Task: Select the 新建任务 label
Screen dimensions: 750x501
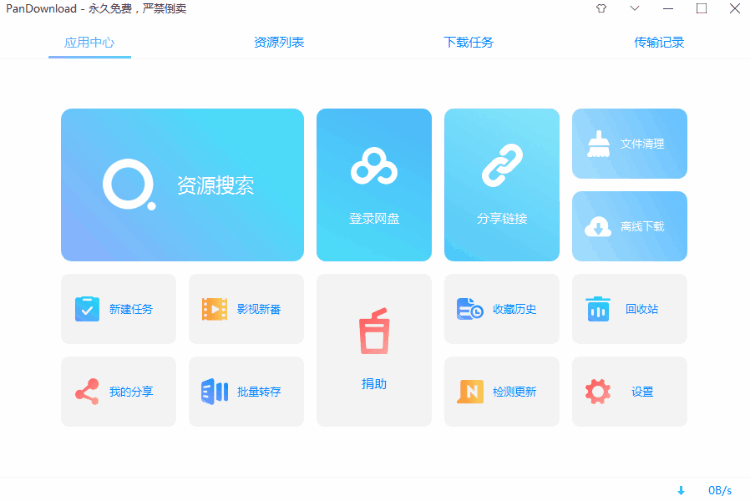Action: tap(131, 309)
